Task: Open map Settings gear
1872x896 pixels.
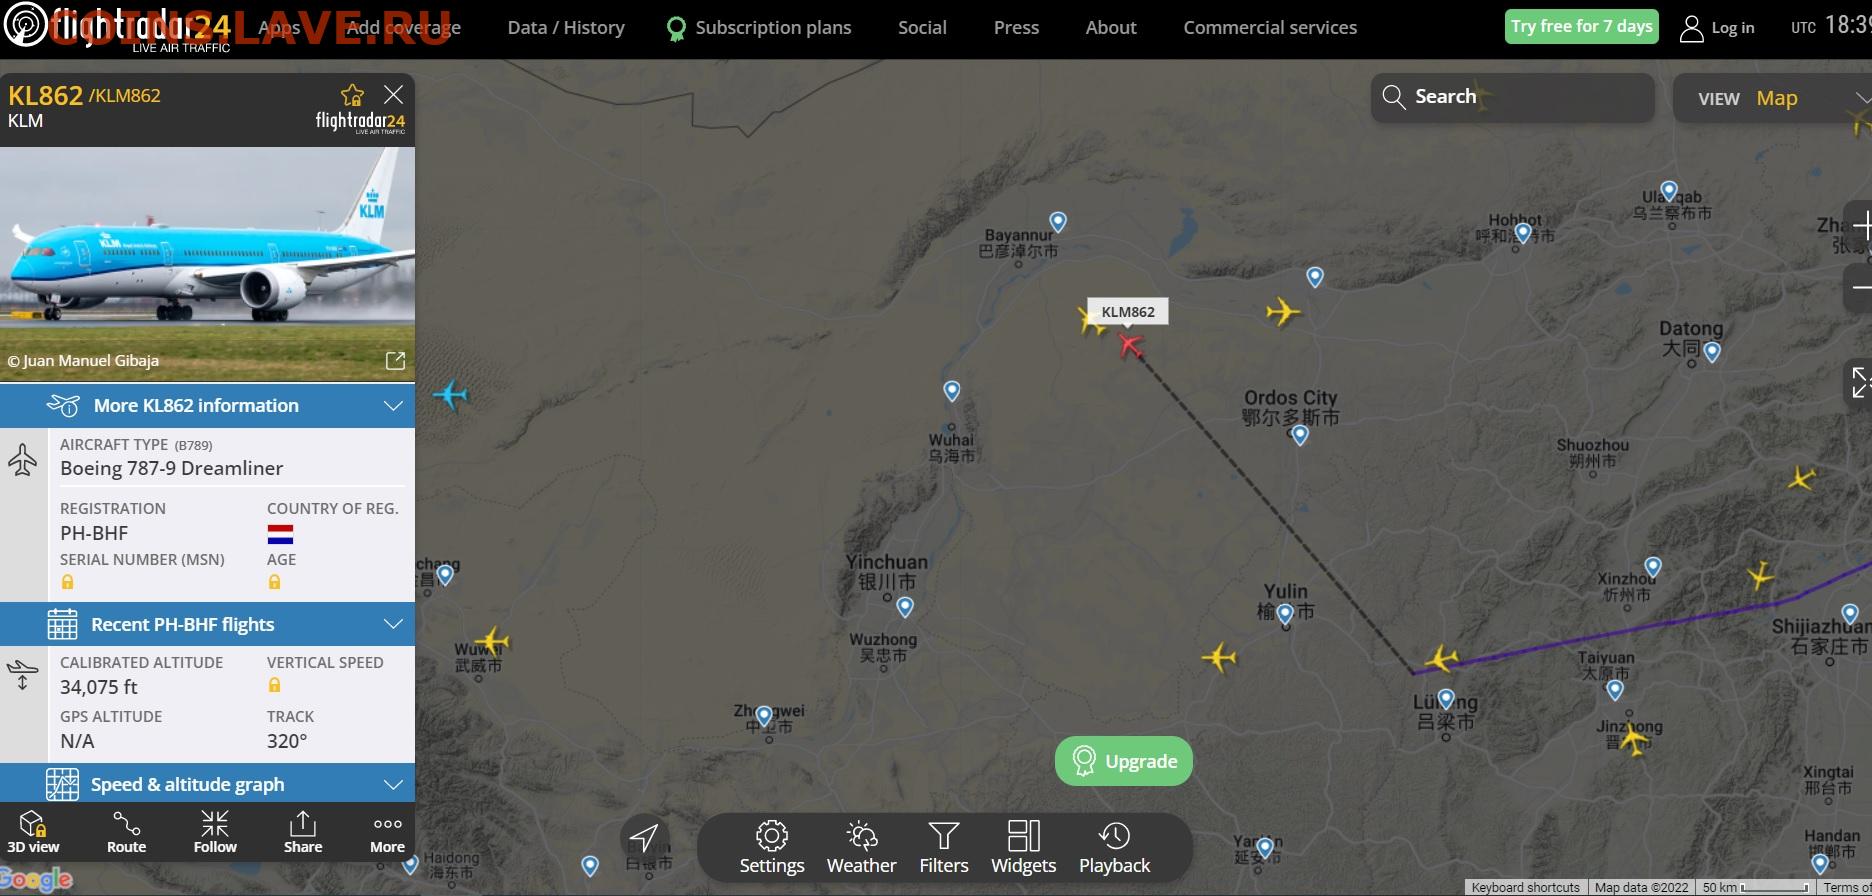Action: pos(772,847)
